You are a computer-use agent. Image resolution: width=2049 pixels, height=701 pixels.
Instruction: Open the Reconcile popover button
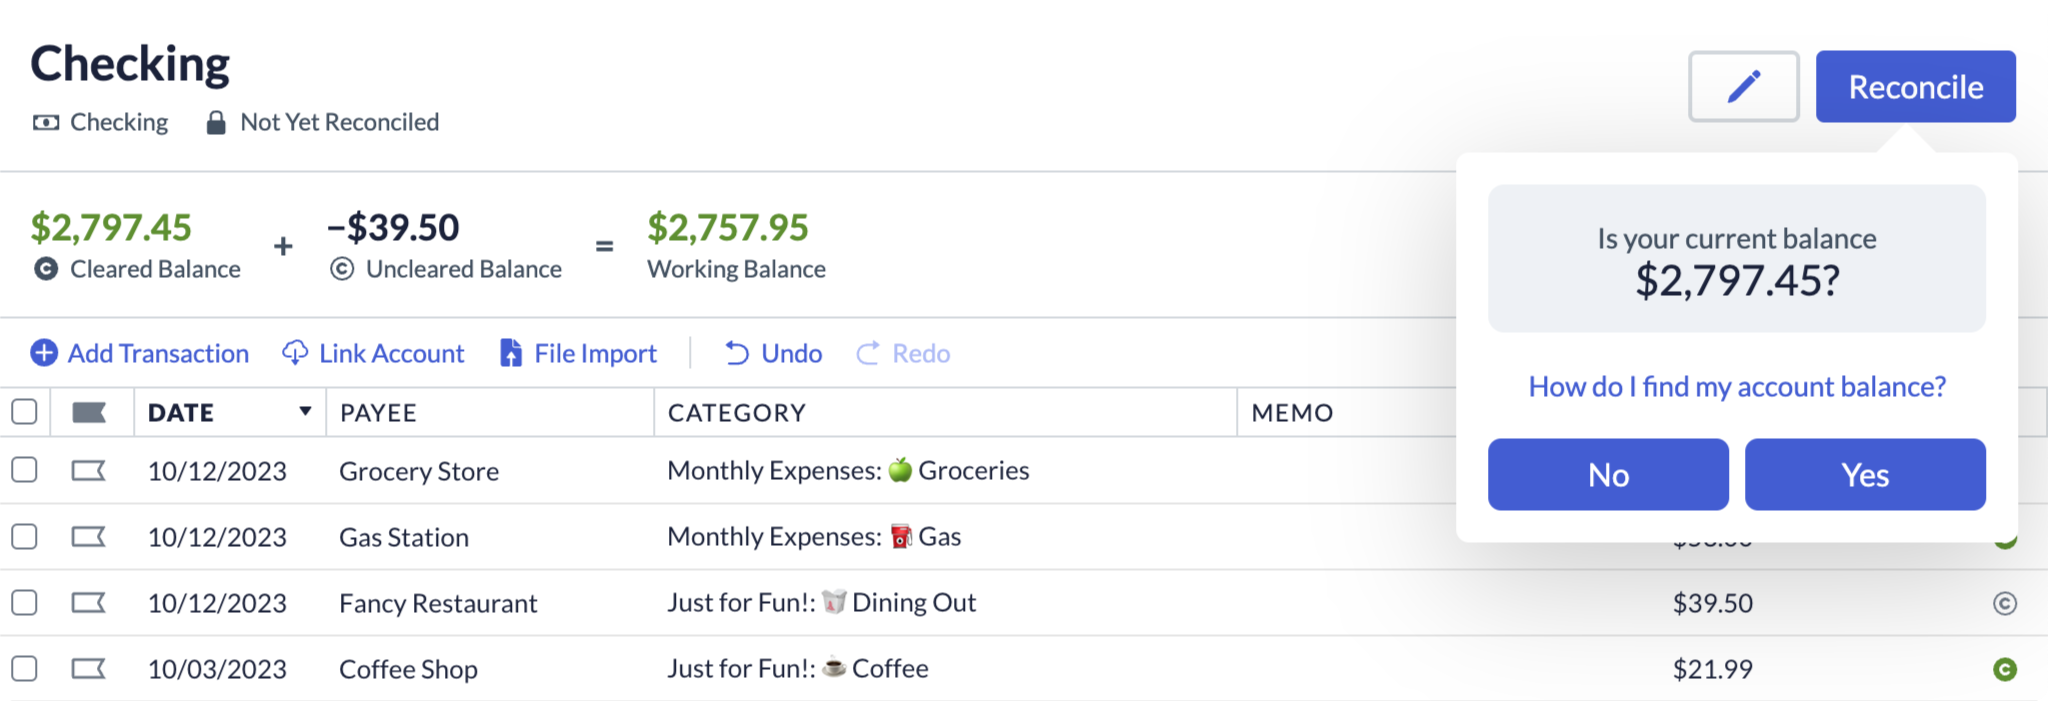1915,87
